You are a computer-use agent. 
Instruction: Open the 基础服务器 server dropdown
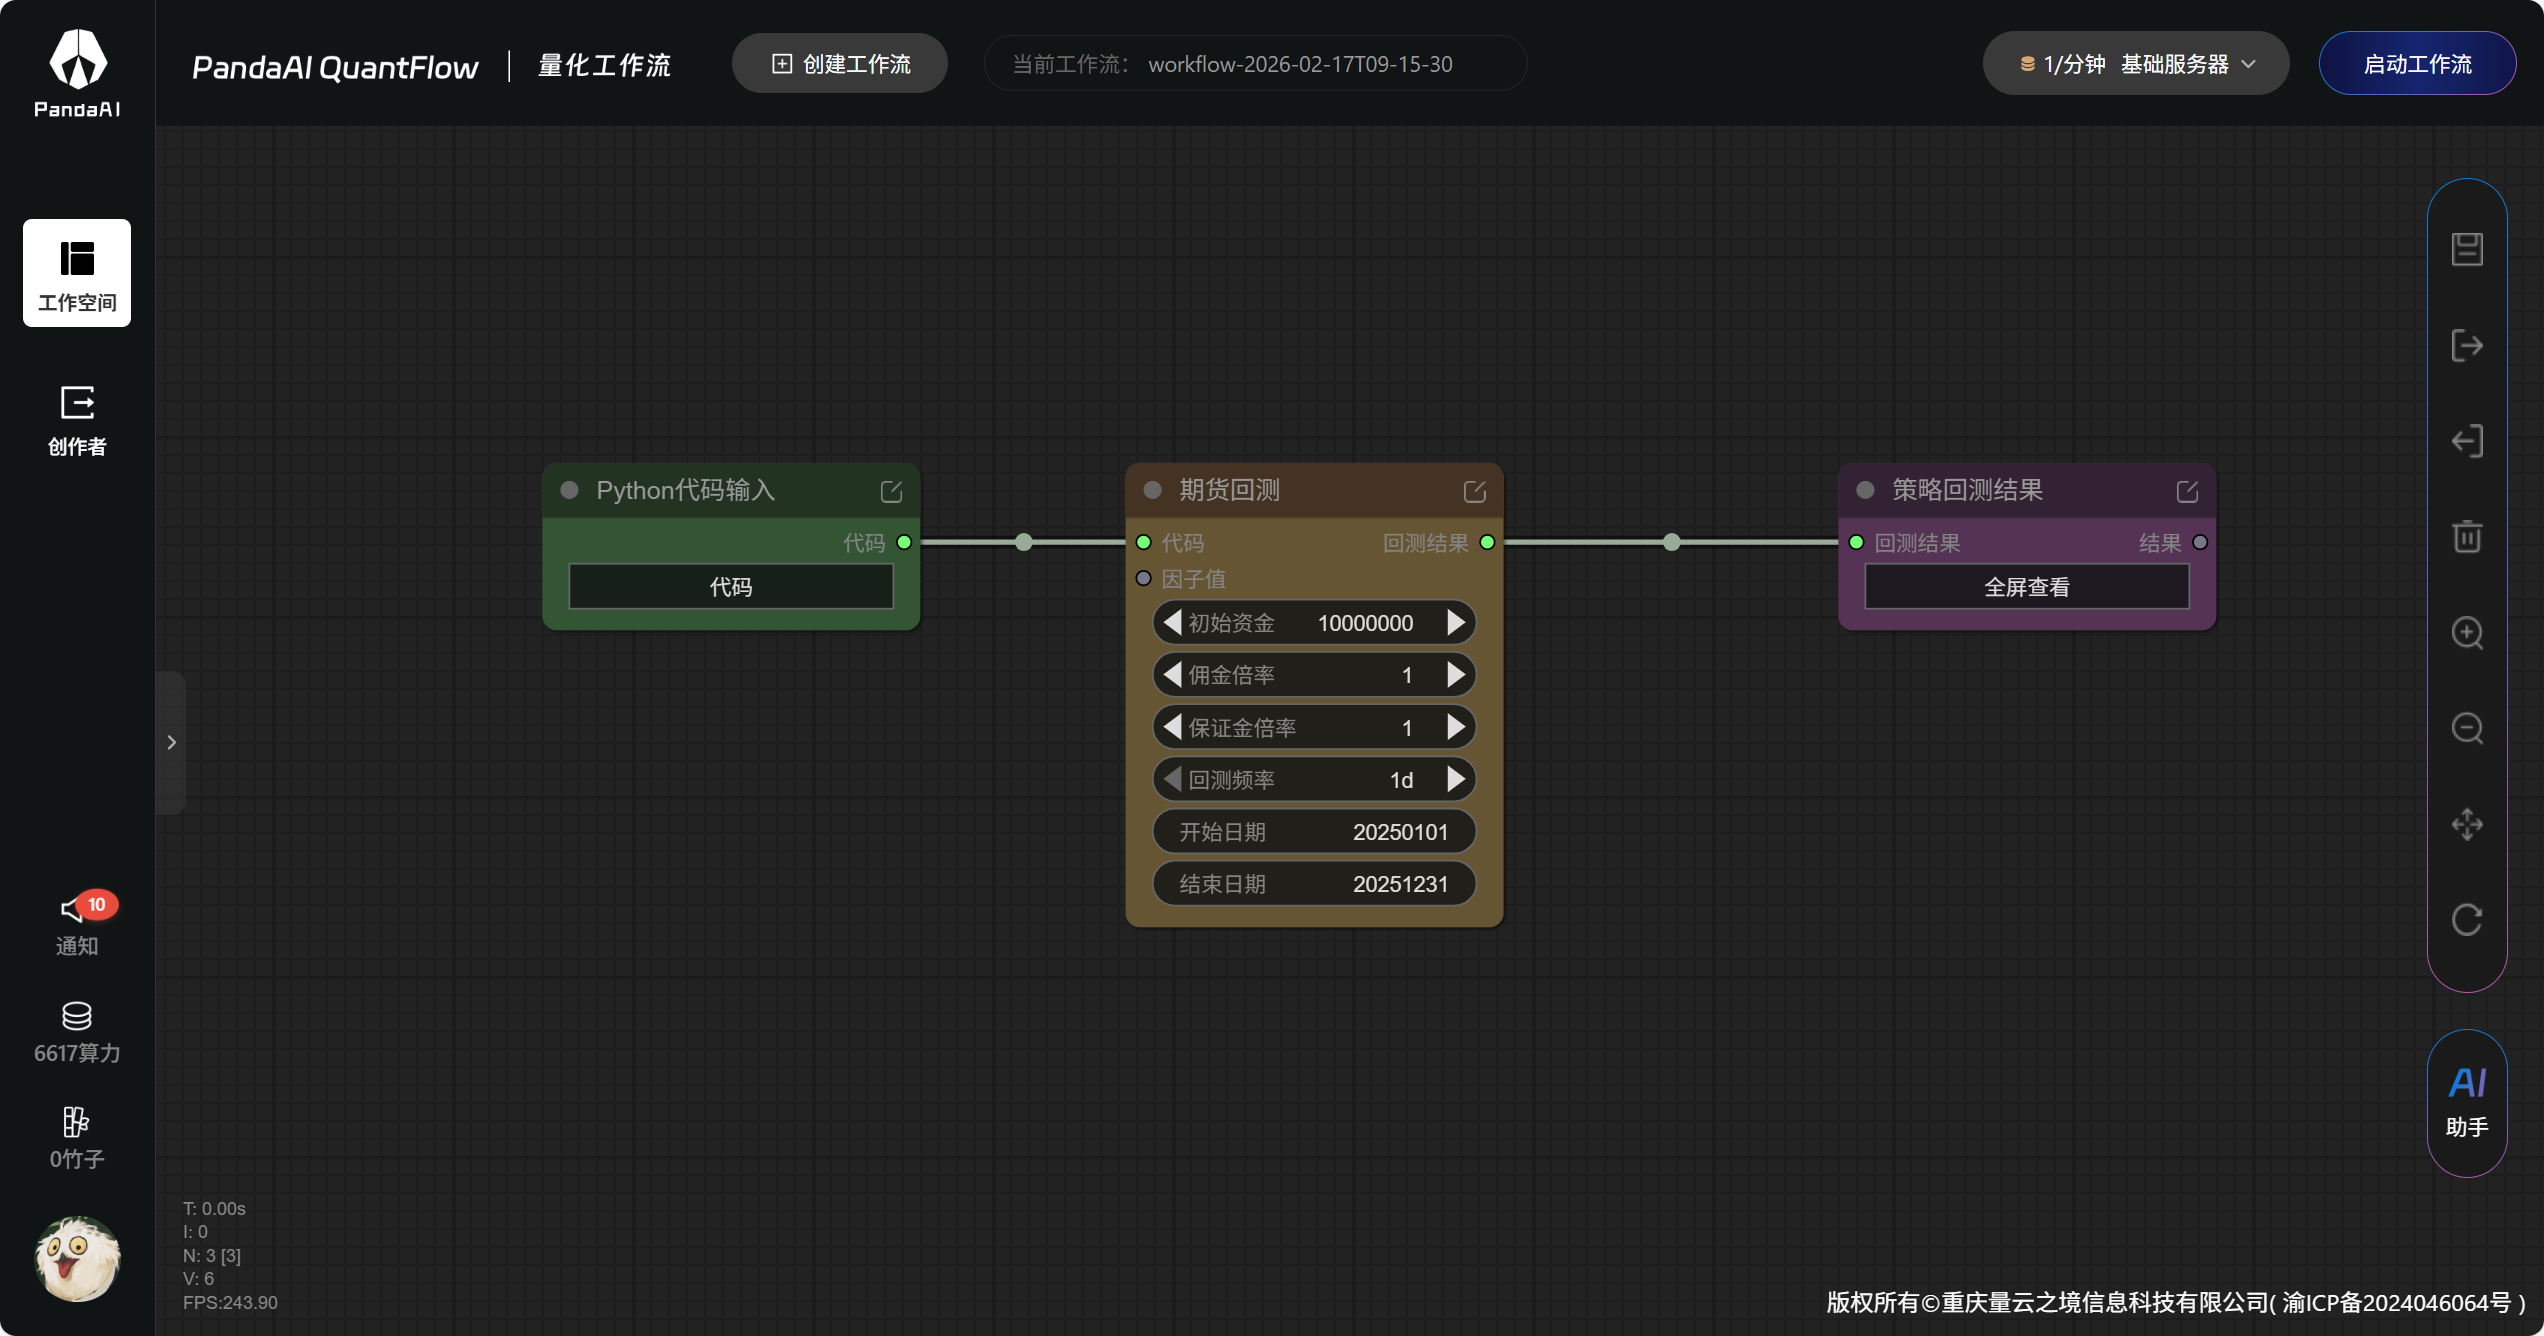(x=2136, y=64)
